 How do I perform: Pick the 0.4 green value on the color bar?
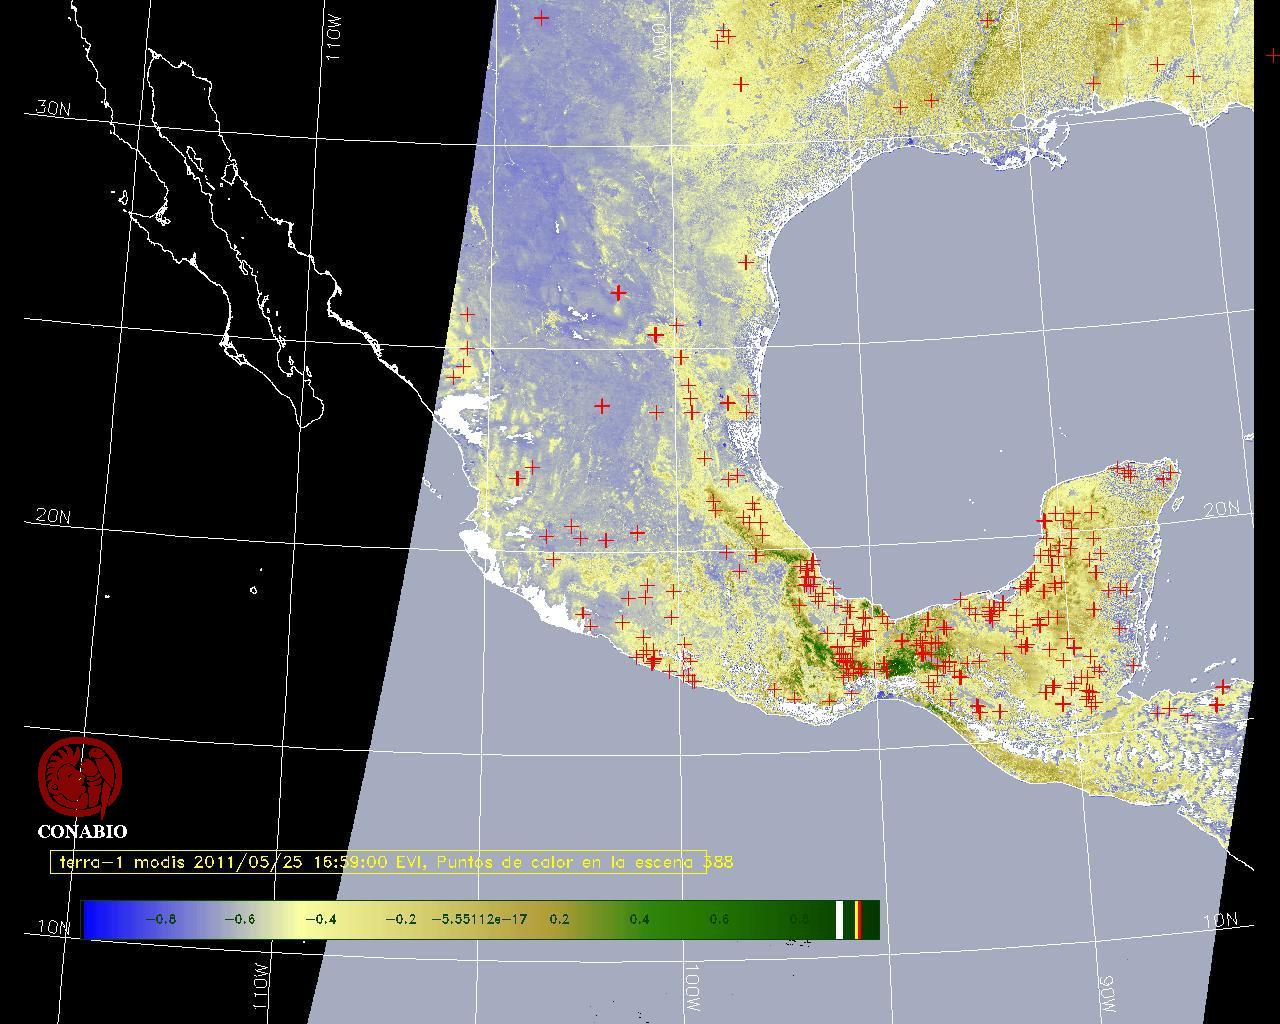pyautogui.click(x=639, y=919)
